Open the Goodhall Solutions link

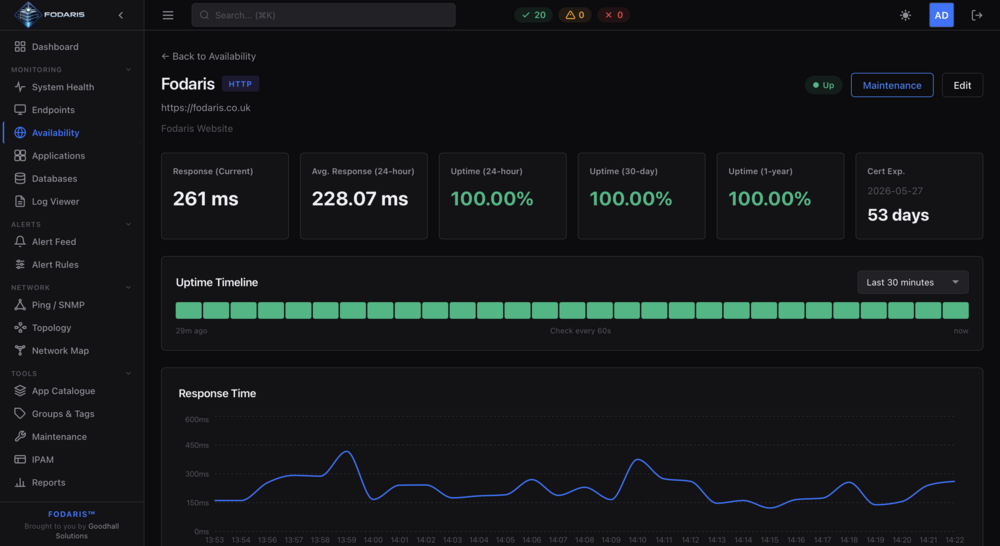[88, 531]
